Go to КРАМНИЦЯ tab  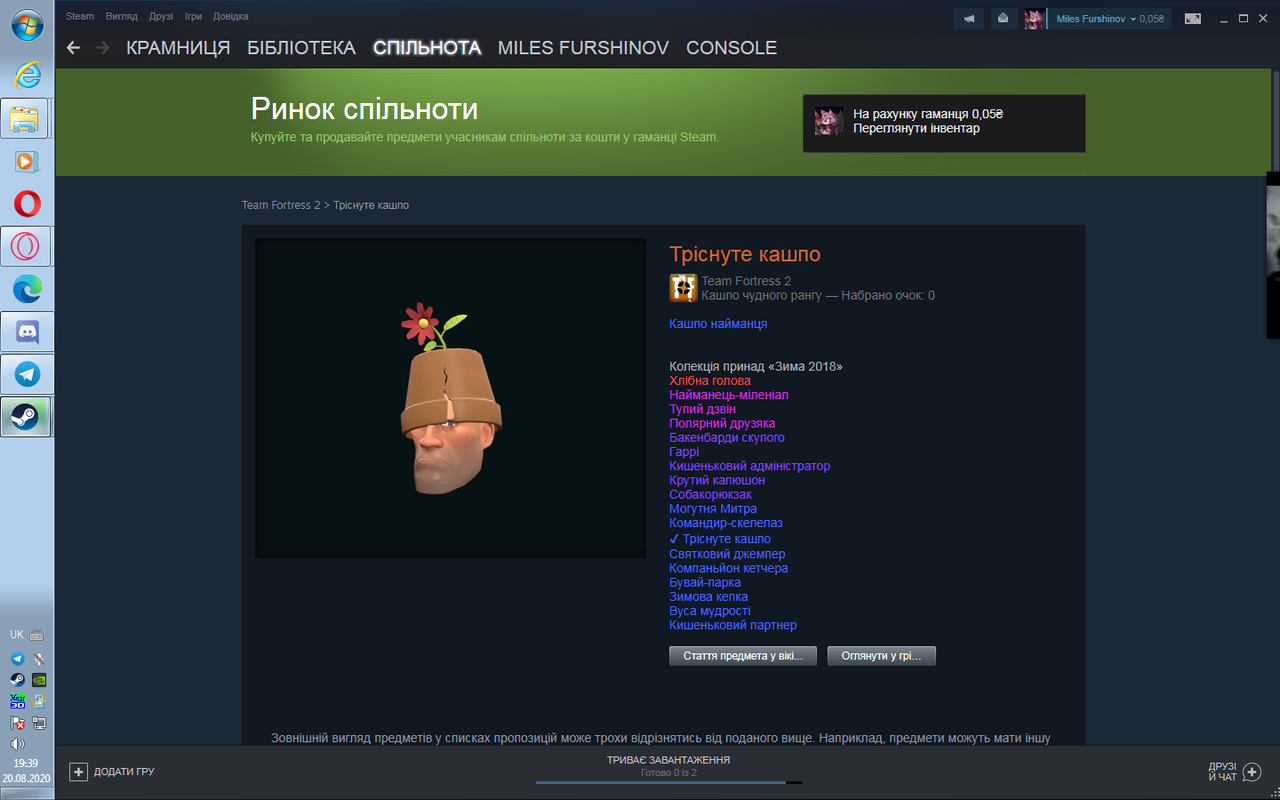click(x=178, y=48)
